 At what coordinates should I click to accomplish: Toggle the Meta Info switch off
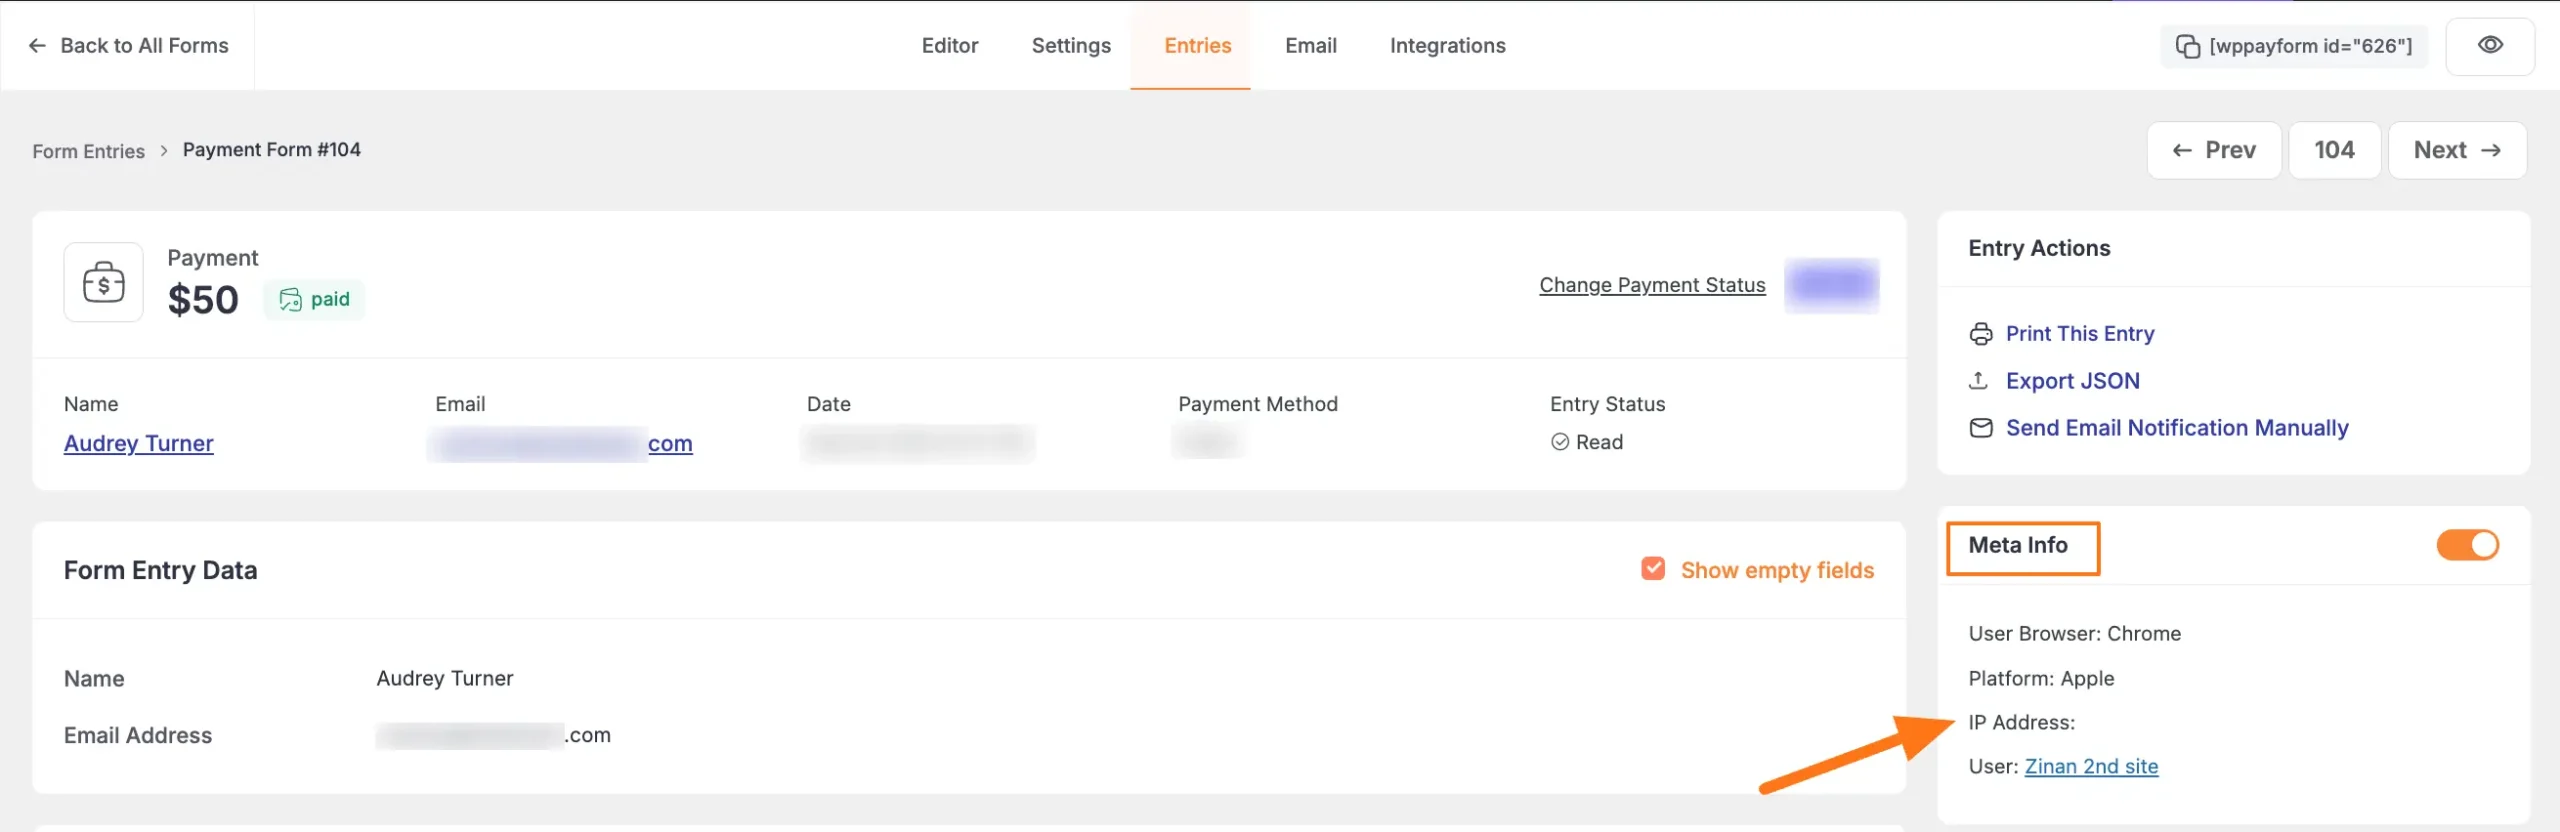tap(2467, 545)
